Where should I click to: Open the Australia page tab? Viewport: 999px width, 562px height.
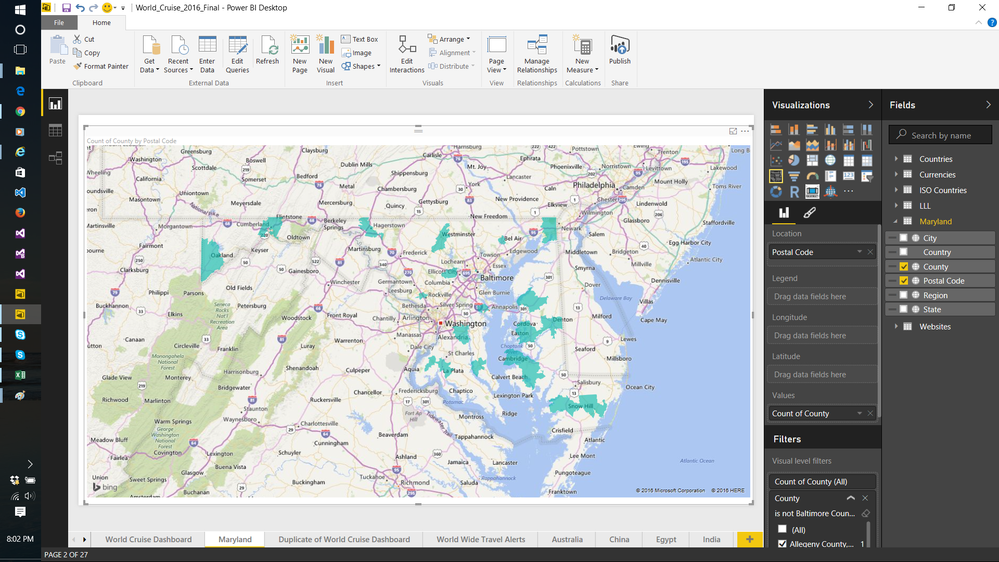(567, 539)
